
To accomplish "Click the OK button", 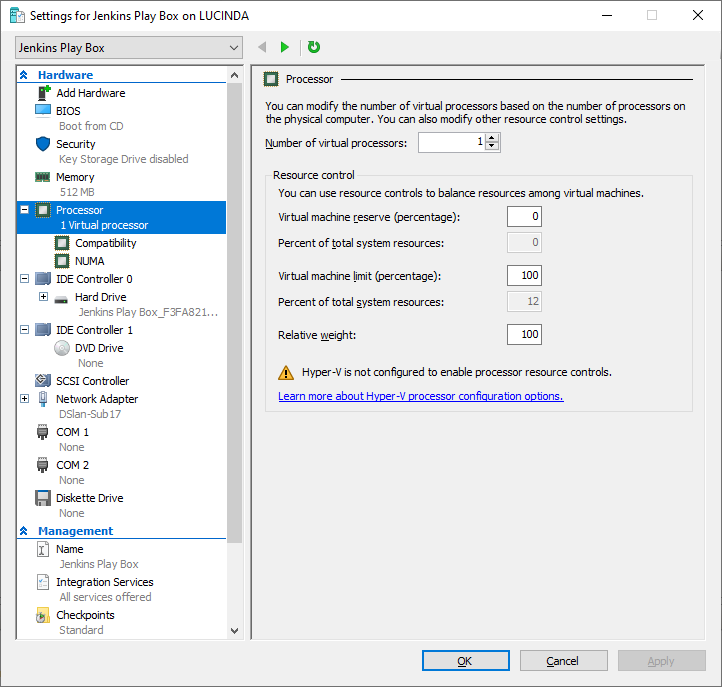I will pos(466,661).
